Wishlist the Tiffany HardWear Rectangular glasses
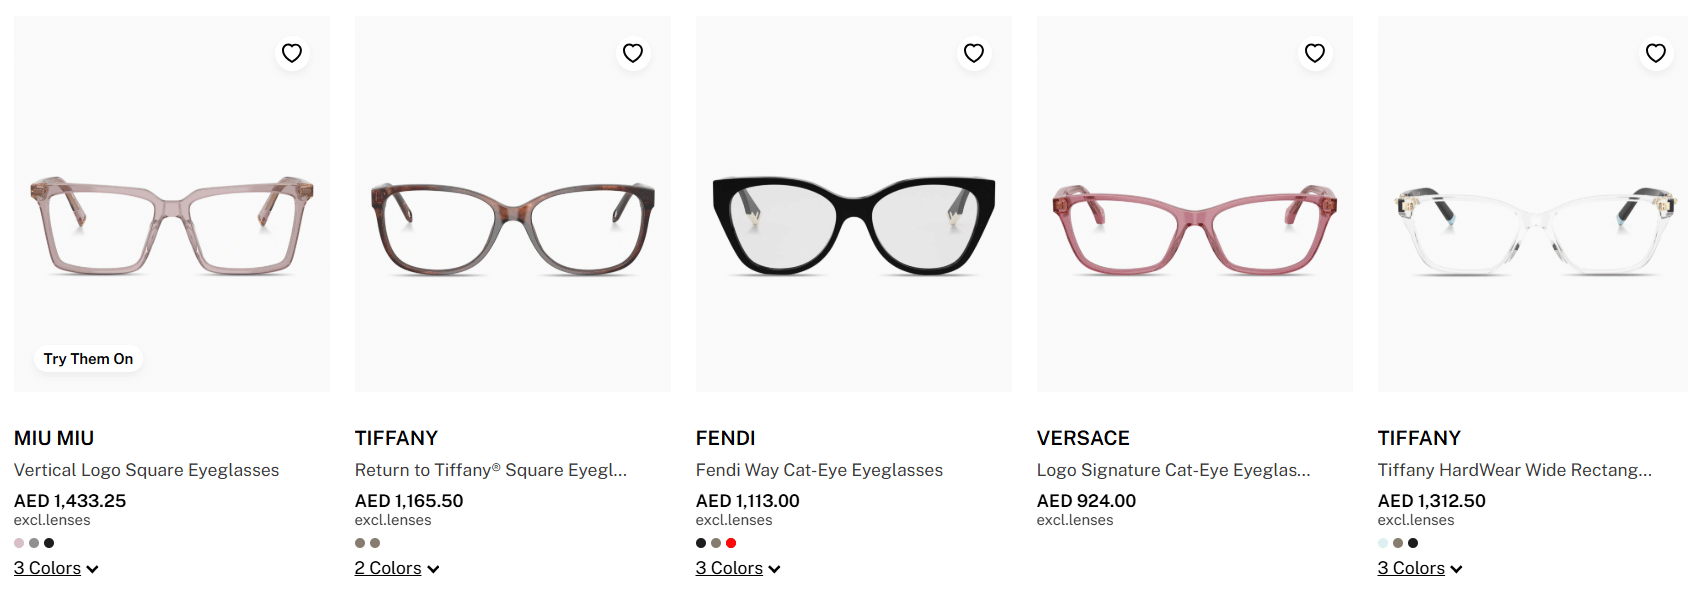 [1656, 53]
